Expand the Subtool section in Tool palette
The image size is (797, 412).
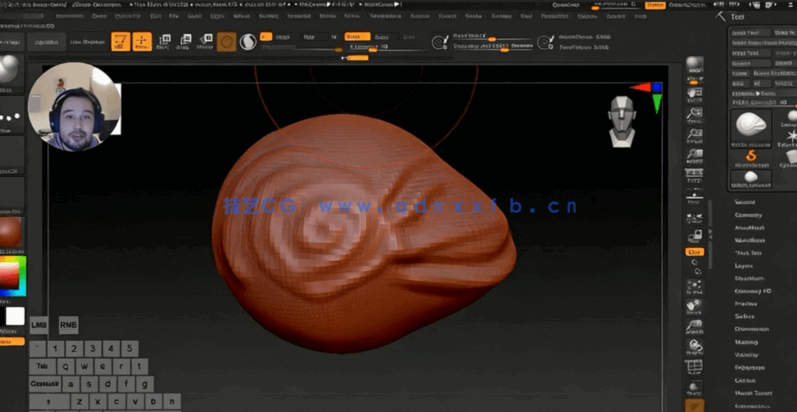(x=745, y=202)
